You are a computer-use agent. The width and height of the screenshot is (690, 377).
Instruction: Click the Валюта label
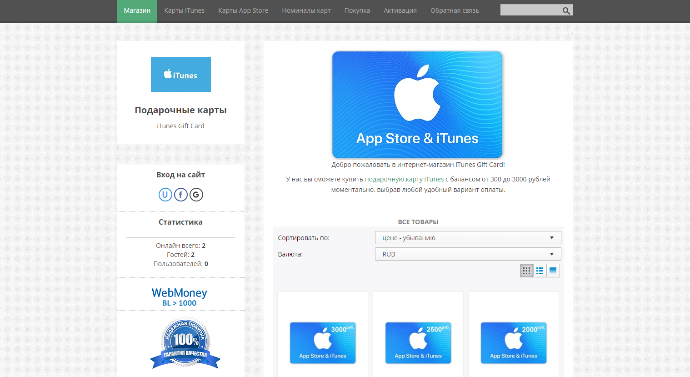point(290,255)
